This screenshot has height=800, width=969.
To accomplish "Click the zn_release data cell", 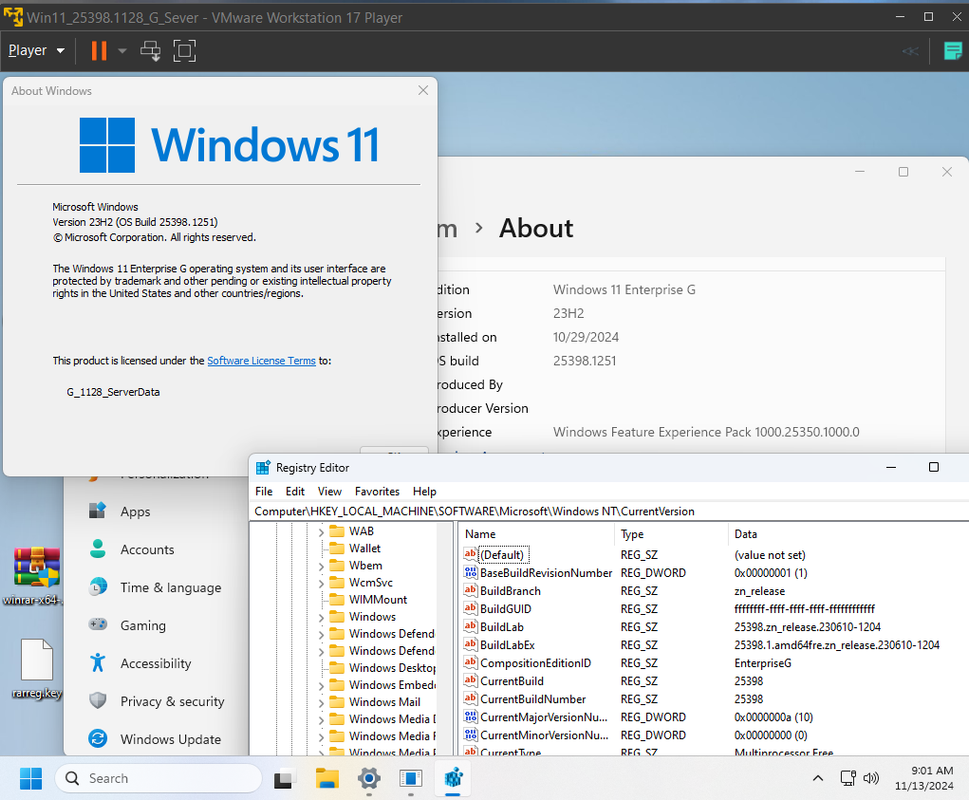I will pos(760,591).
